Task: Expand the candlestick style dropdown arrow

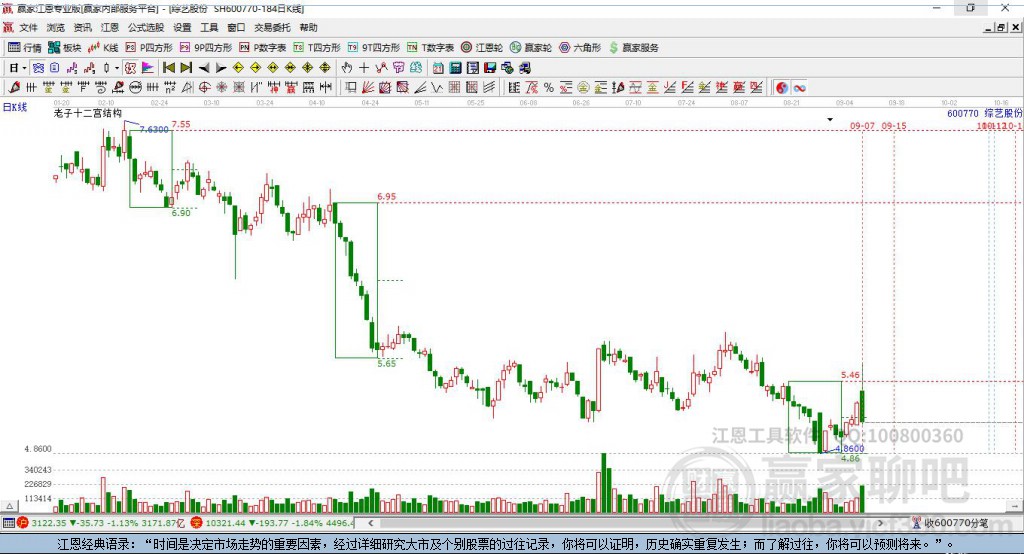Action: click(x=117, y=68)
